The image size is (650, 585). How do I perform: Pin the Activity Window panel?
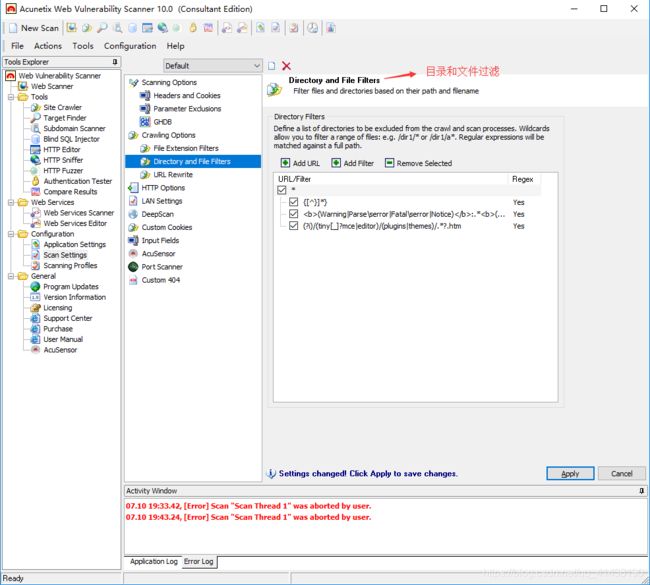tap(642, 491)
